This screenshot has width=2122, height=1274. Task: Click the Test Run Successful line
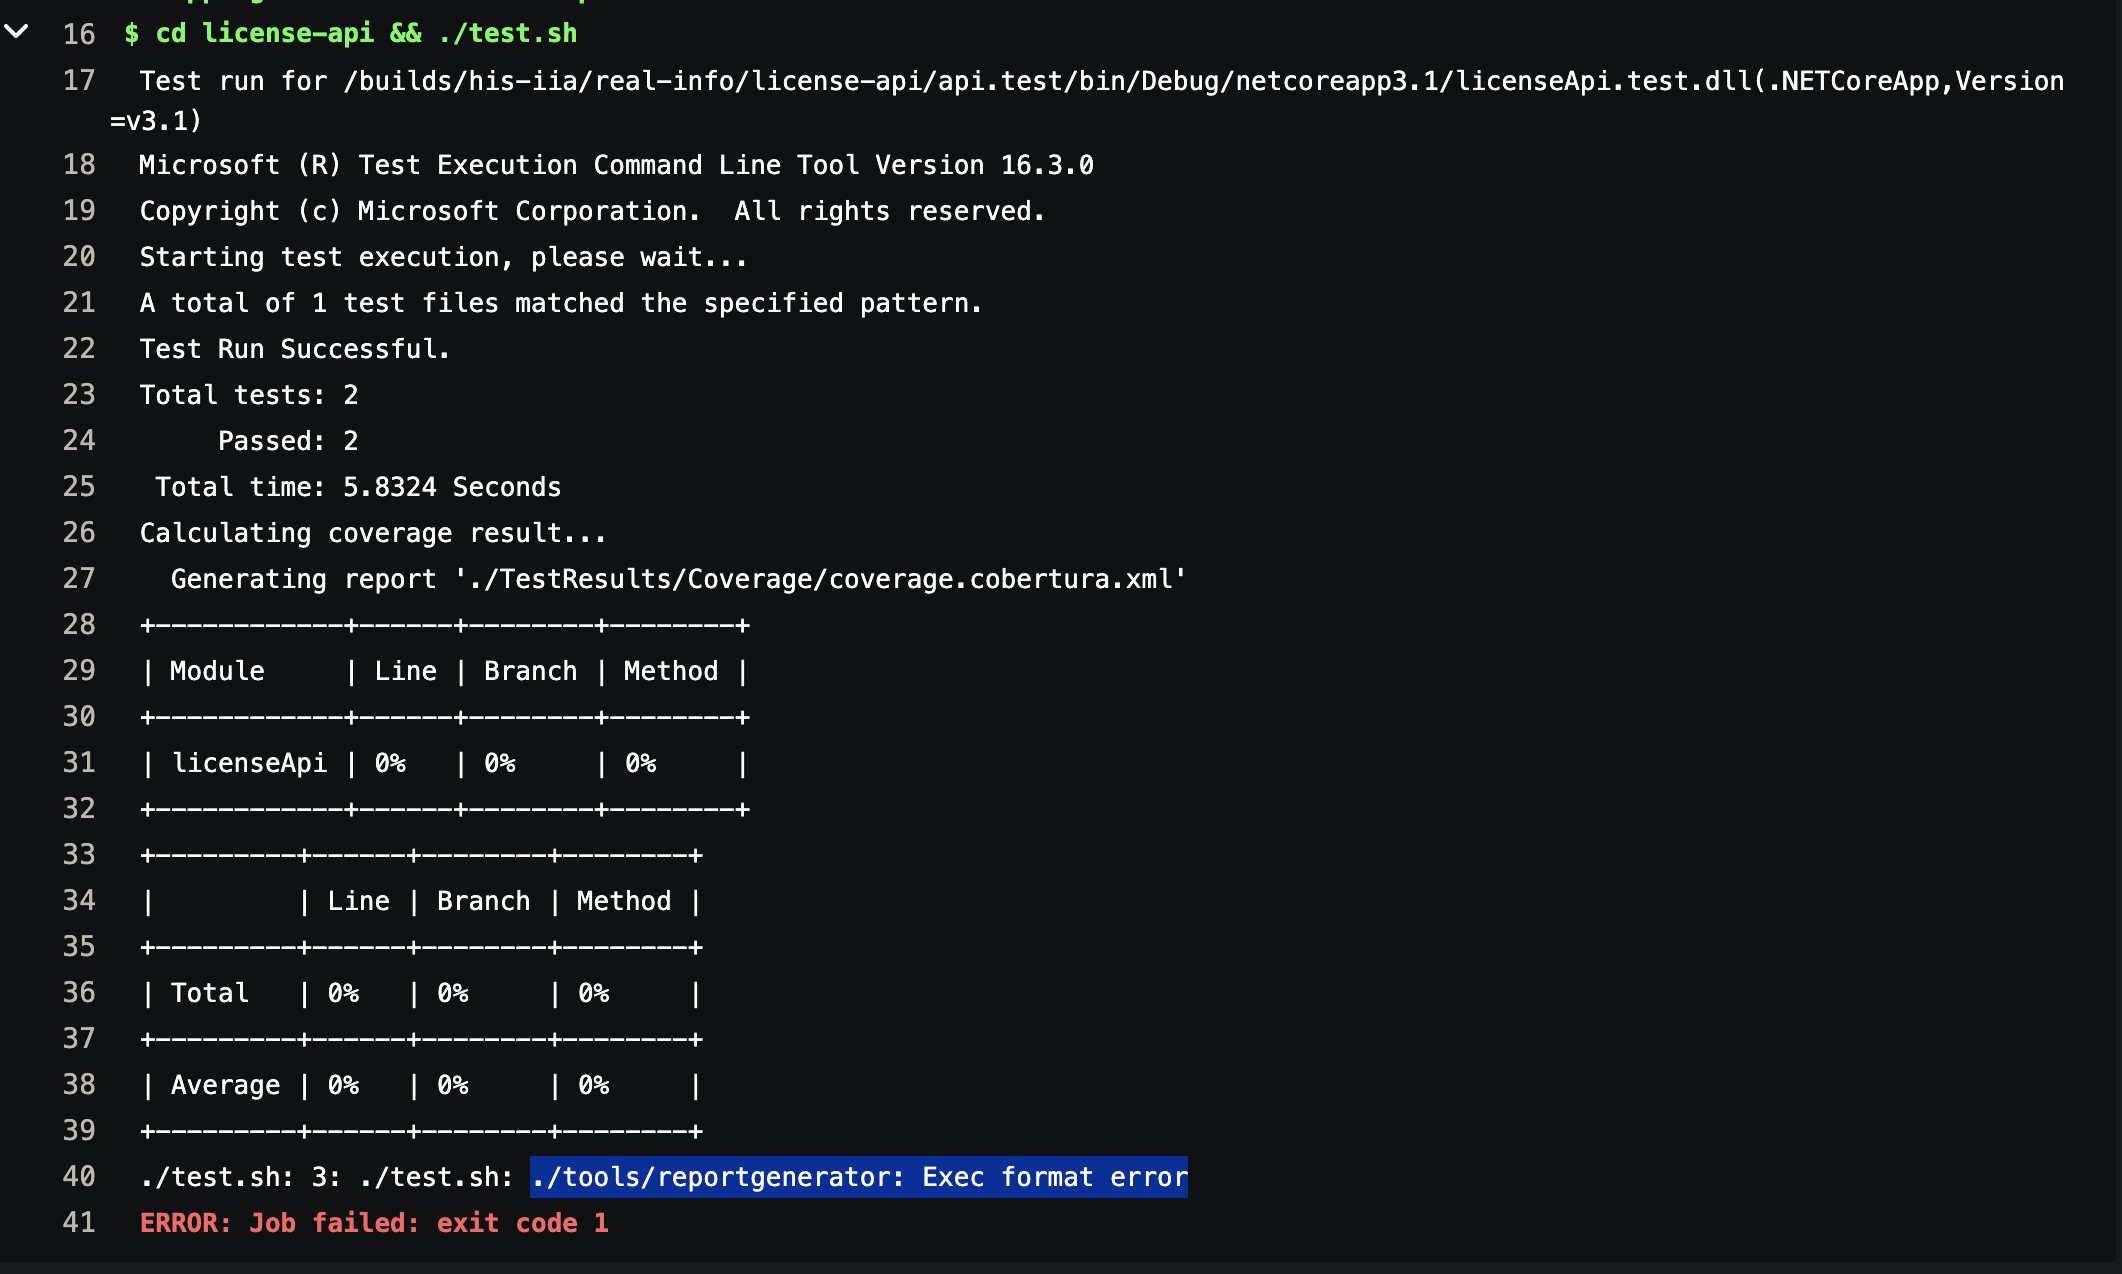(x=294, y=349)
